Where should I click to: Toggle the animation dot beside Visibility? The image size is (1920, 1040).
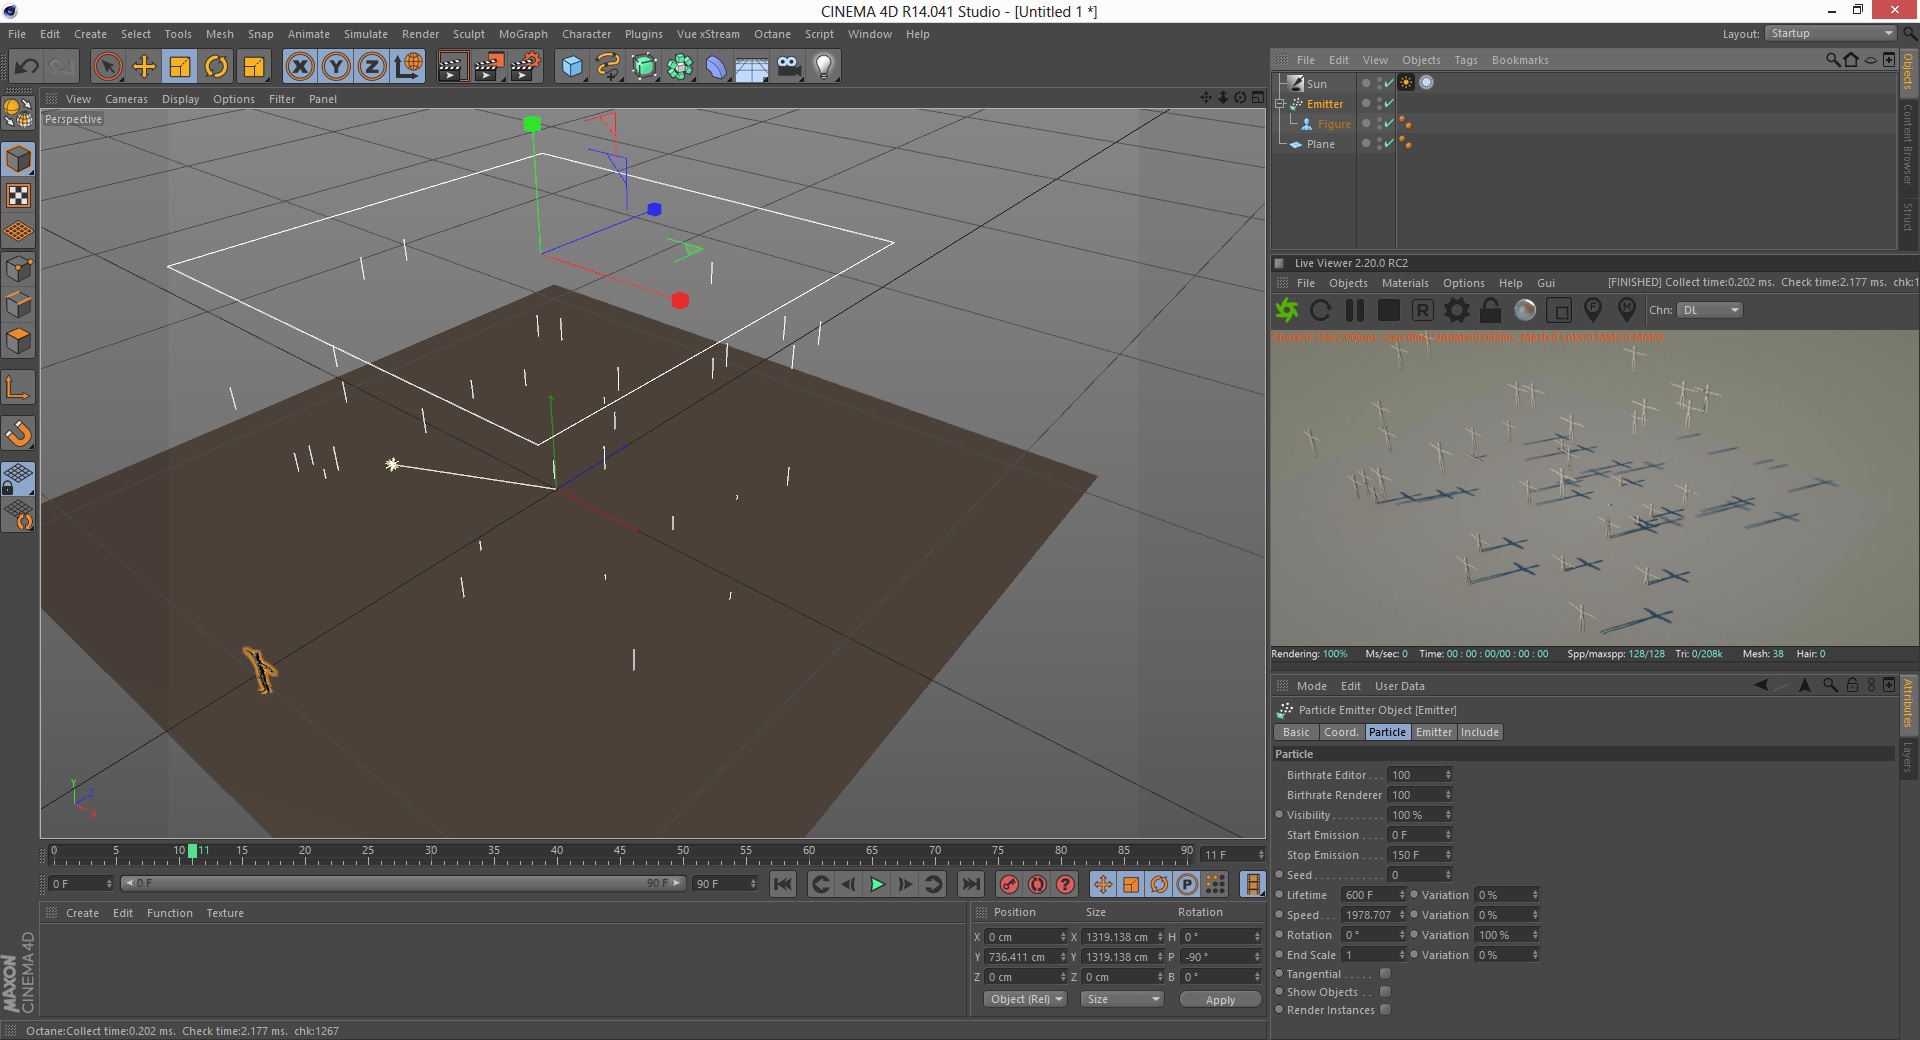click(x=1279, y=815)
